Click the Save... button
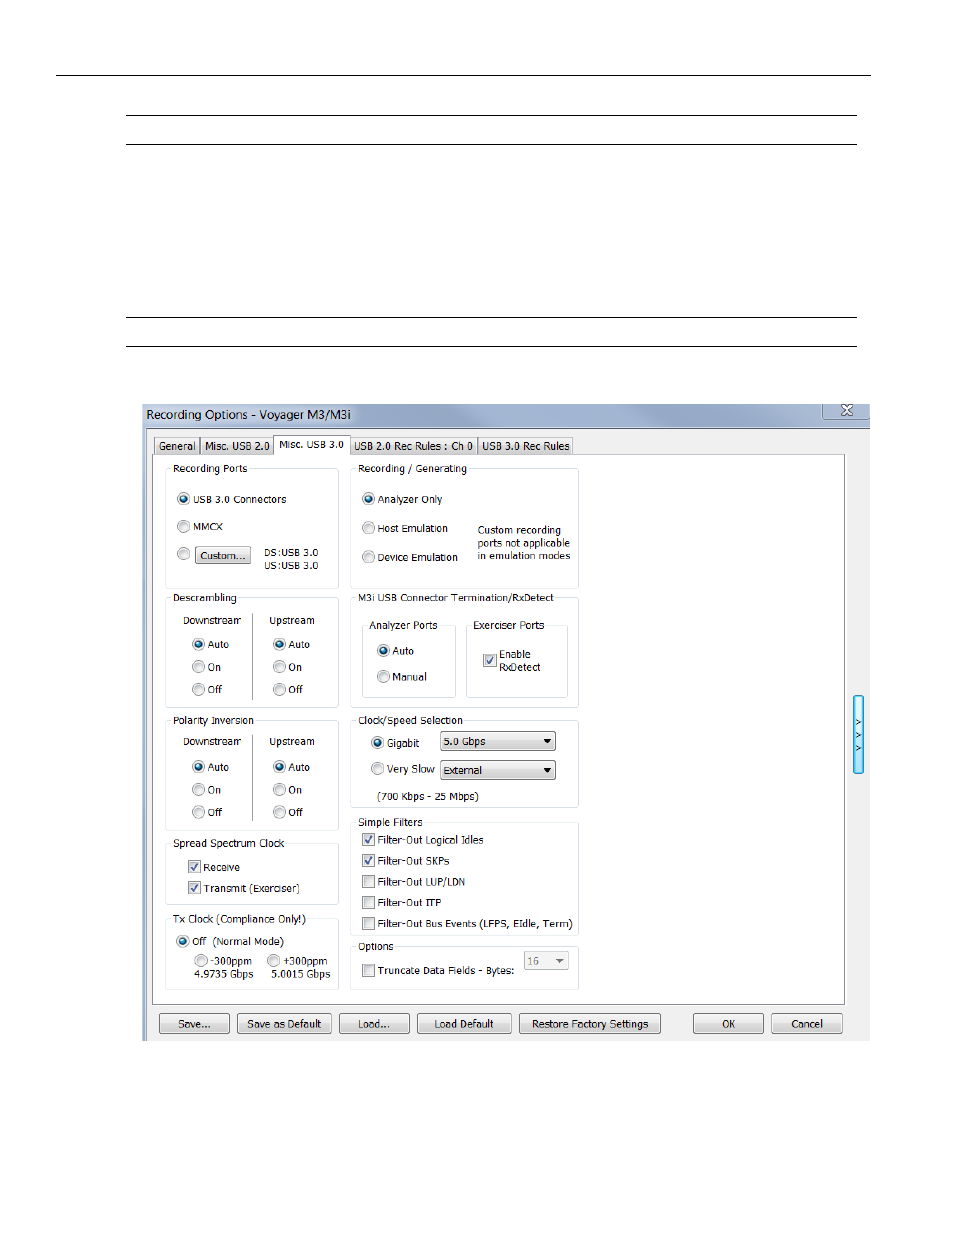This screenshot has height=1235, width=954. [x=194, y=1024]
